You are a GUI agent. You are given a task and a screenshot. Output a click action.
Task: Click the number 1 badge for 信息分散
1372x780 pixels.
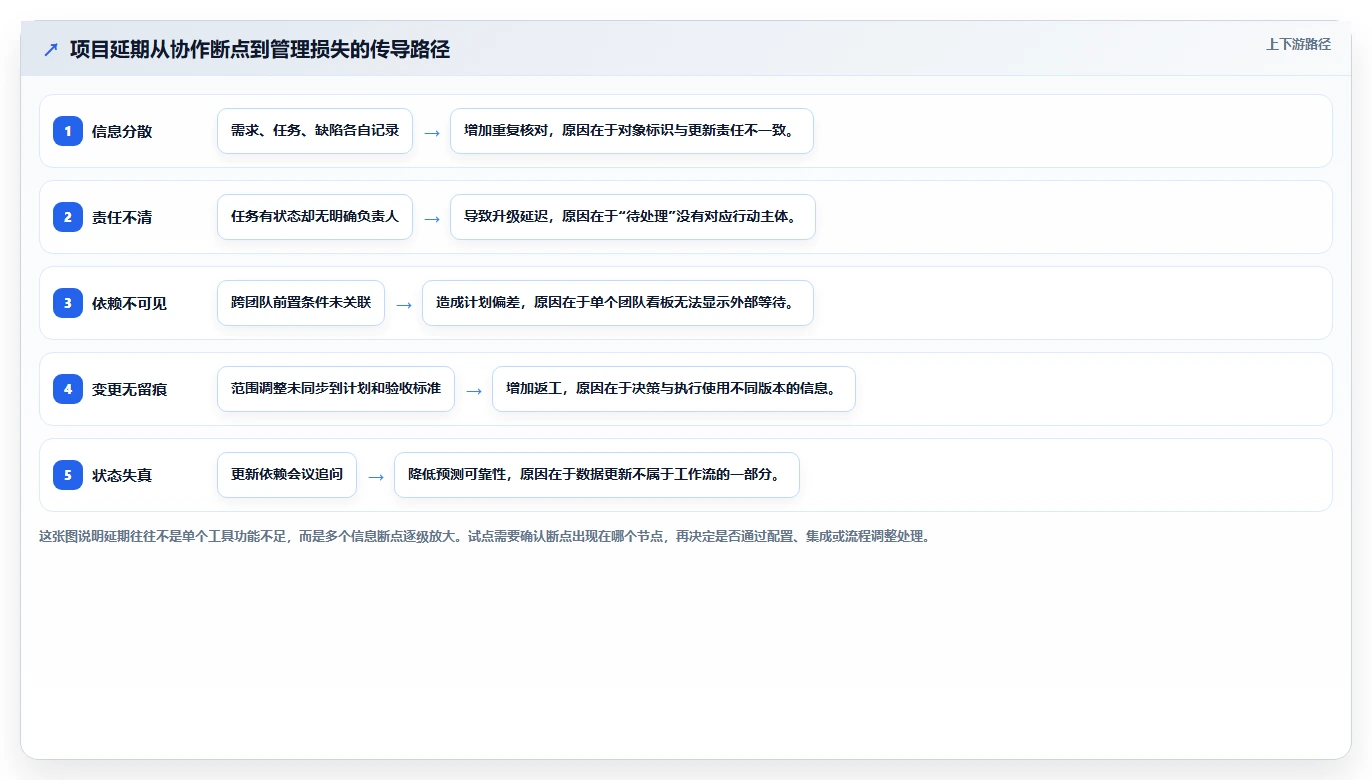(68, 131)
